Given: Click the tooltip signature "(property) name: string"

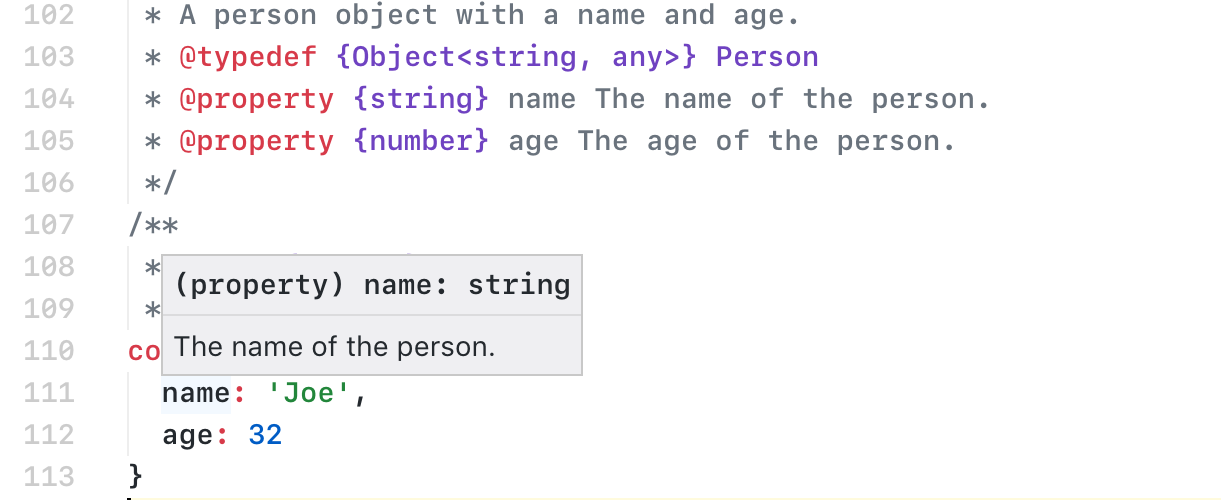Looking at the screenshot, I should pyautogui.click(x=372, y=286).
